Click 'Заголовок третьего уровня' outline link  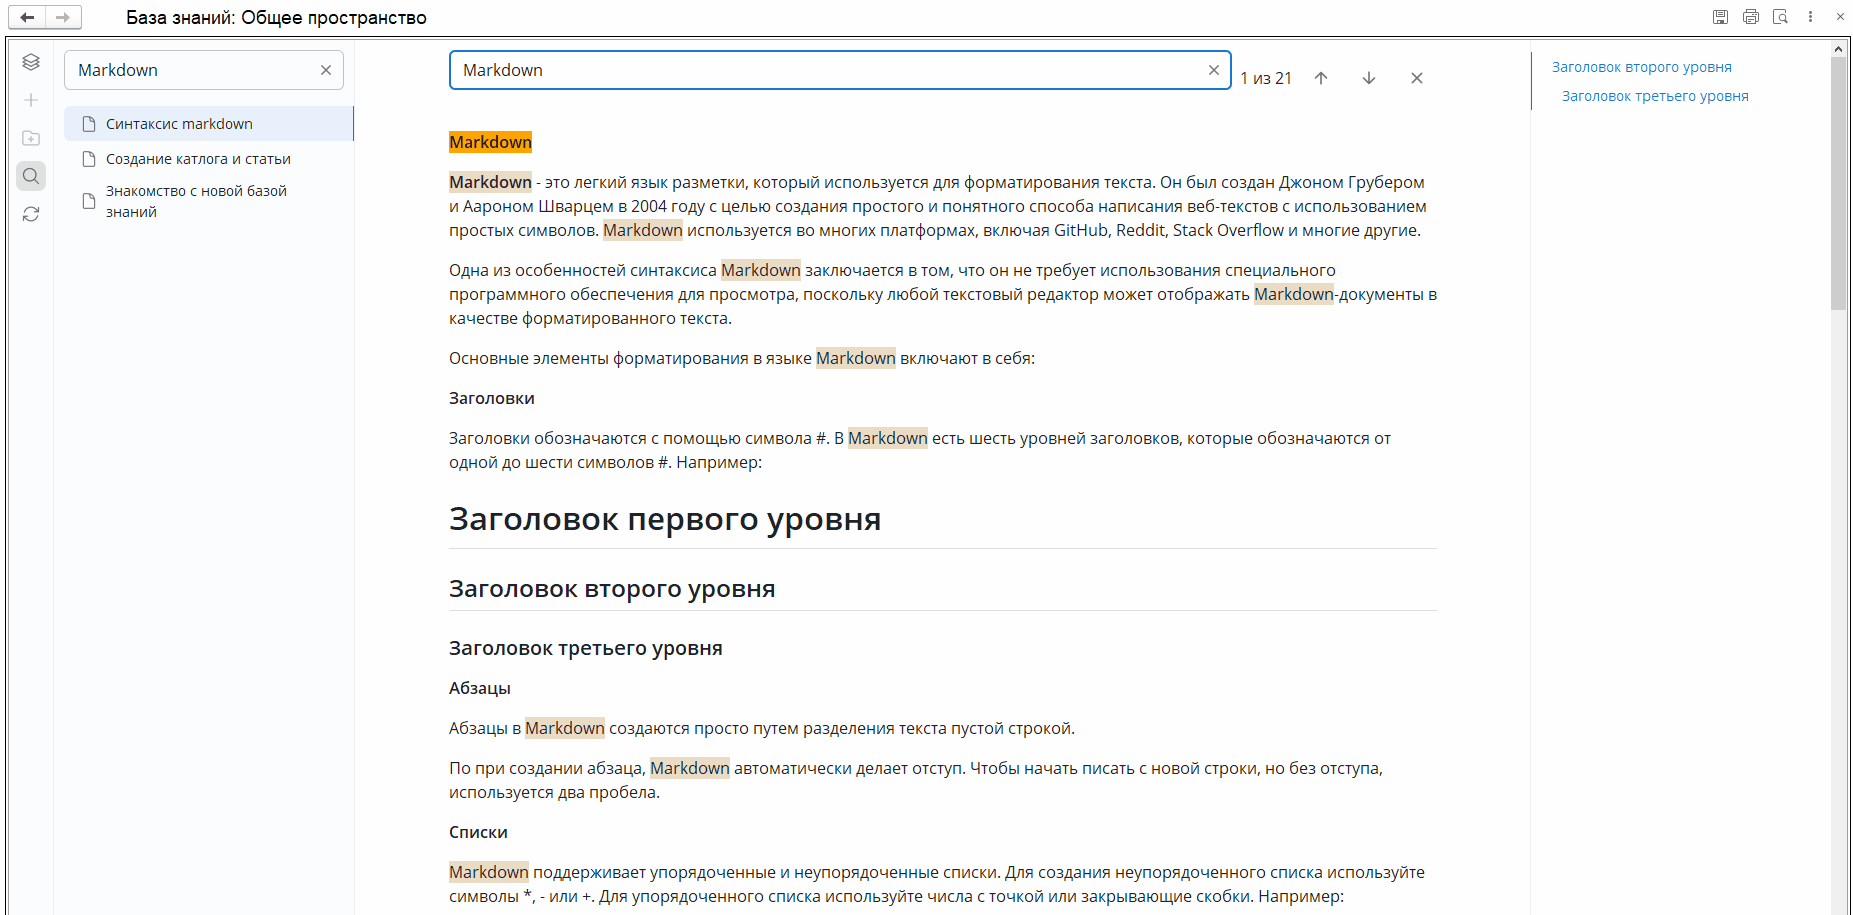click(x=1655, y=96)
